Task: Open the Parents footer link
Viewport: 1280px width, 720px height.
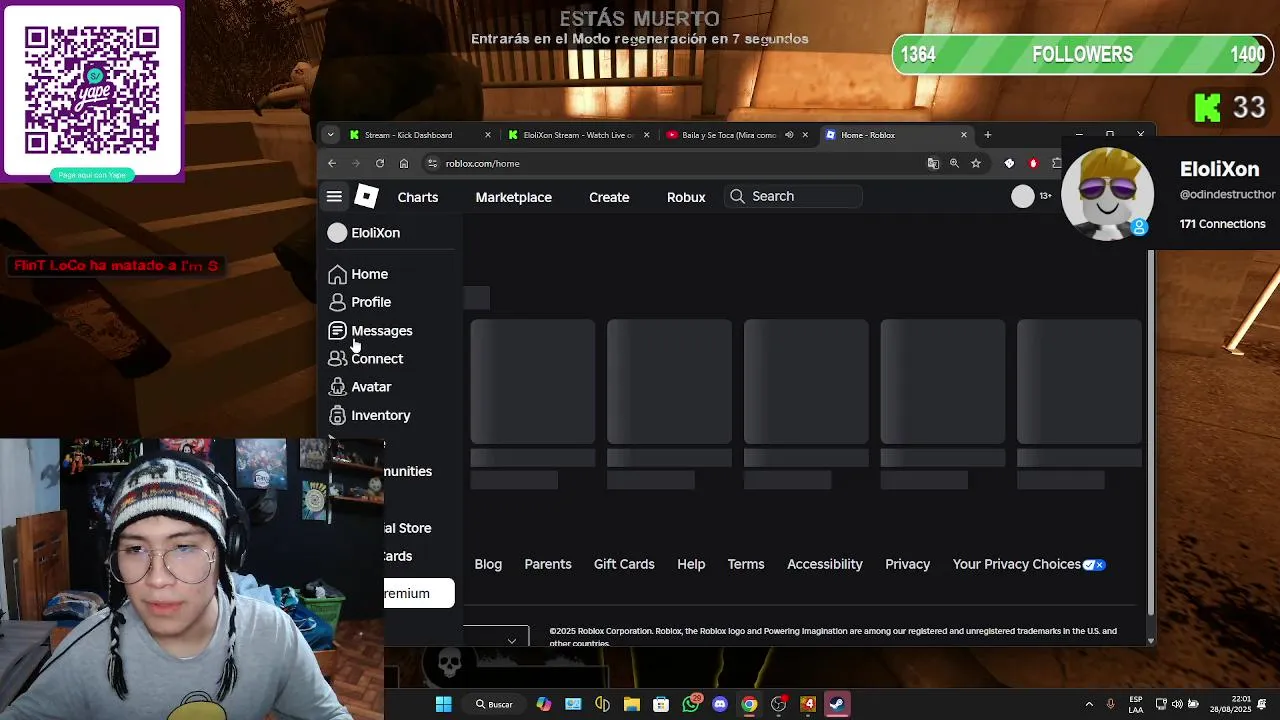Action: 548,564
